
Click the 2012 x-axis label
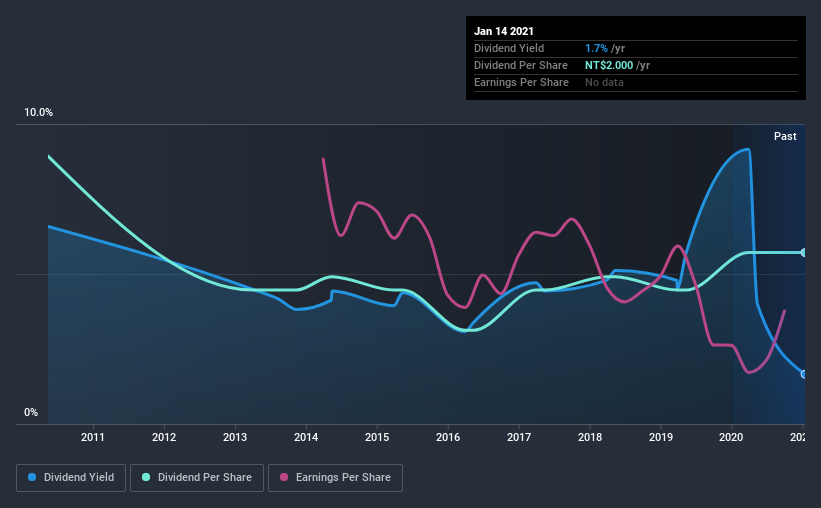point(164,437)
